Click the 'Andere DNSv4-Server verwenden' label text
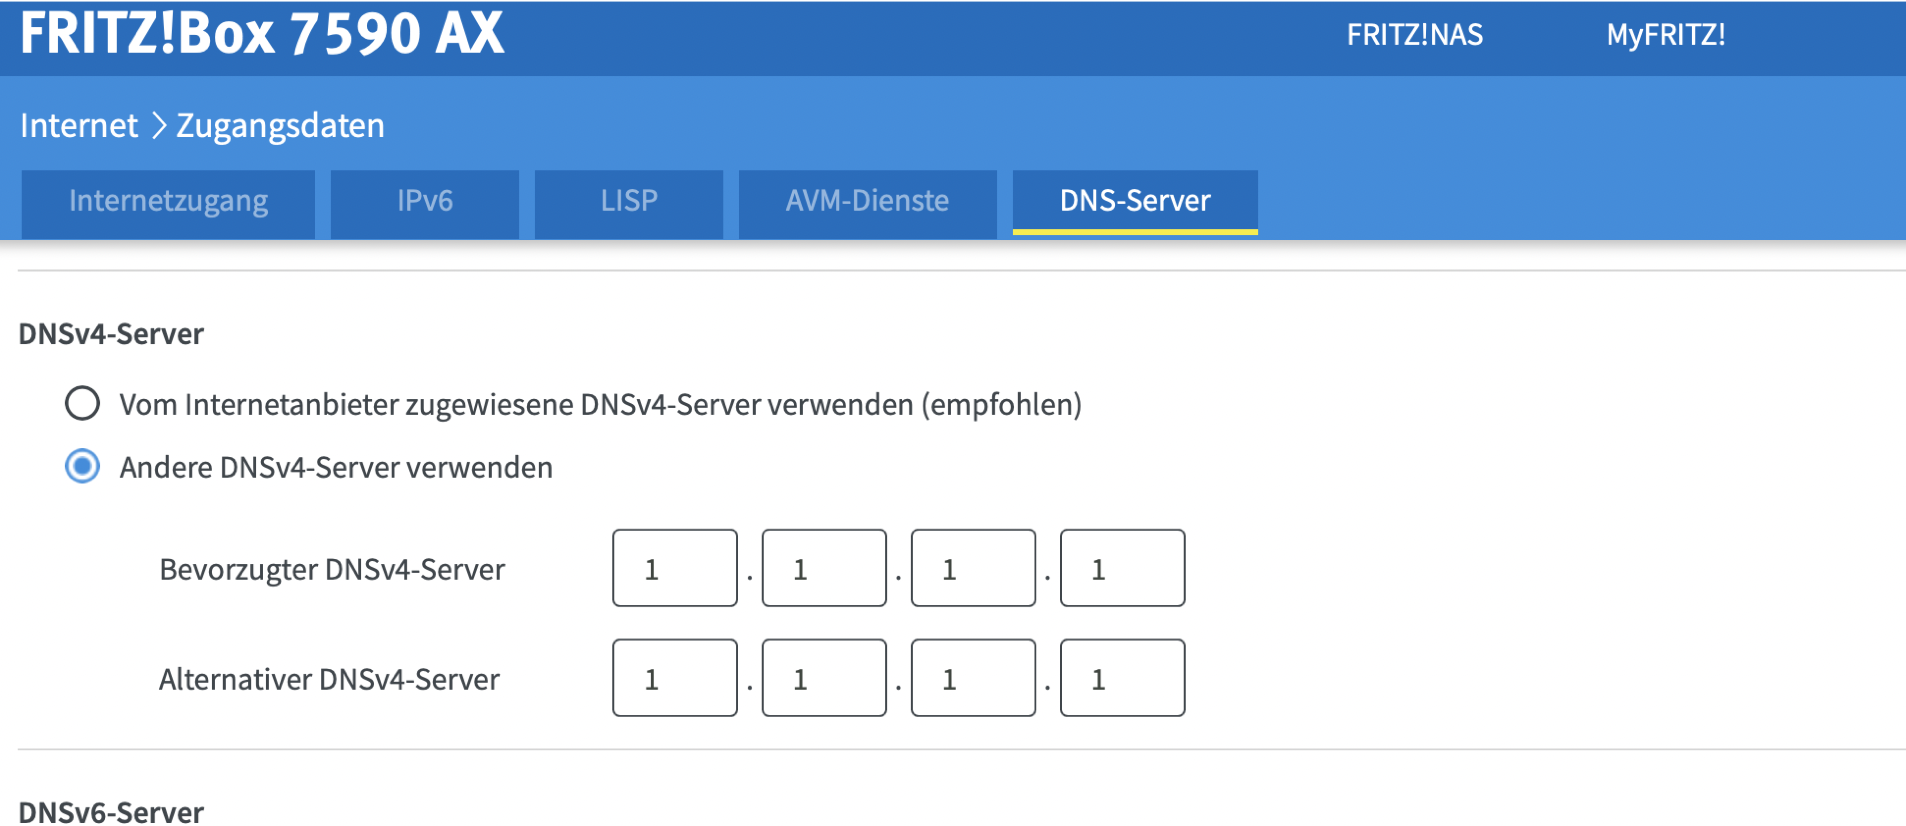Image resolution: width=1906 pixels, height=826 pixels. click(336, 467)
